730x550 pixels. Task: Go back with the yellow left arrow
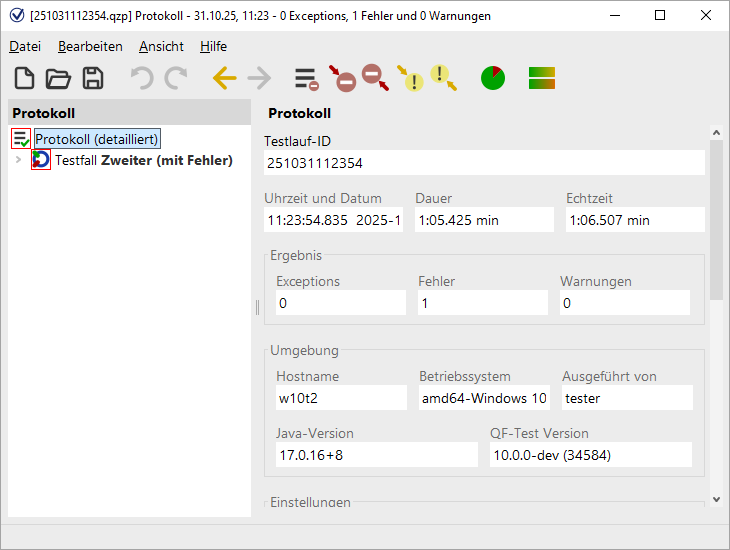[224, 79]
